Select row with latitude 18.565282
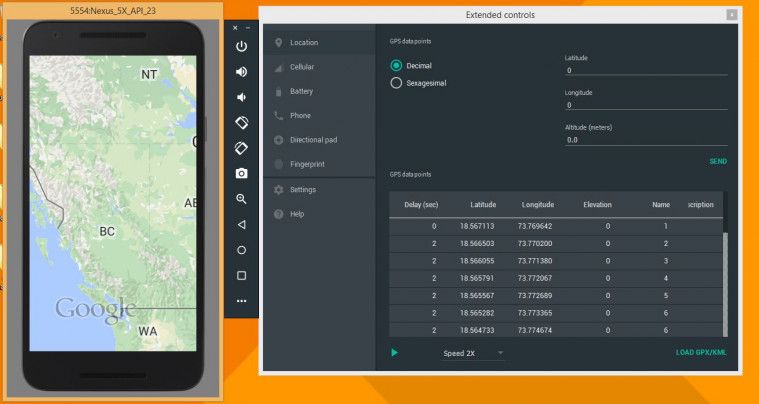 [556, 313]
